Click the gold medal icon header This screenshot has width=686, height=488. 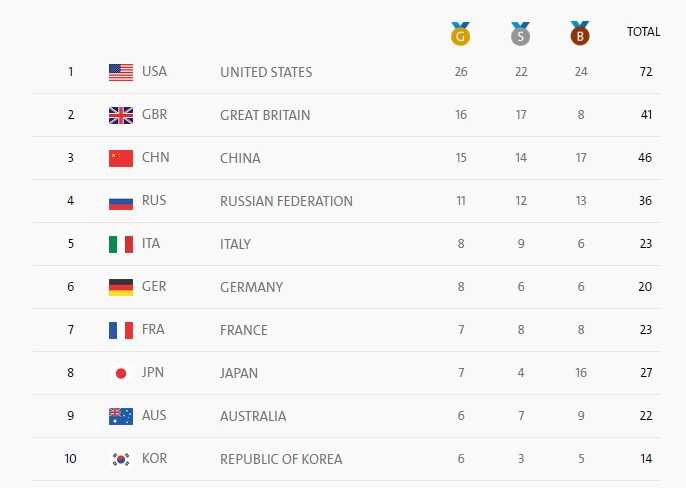(x=460, y=33)
